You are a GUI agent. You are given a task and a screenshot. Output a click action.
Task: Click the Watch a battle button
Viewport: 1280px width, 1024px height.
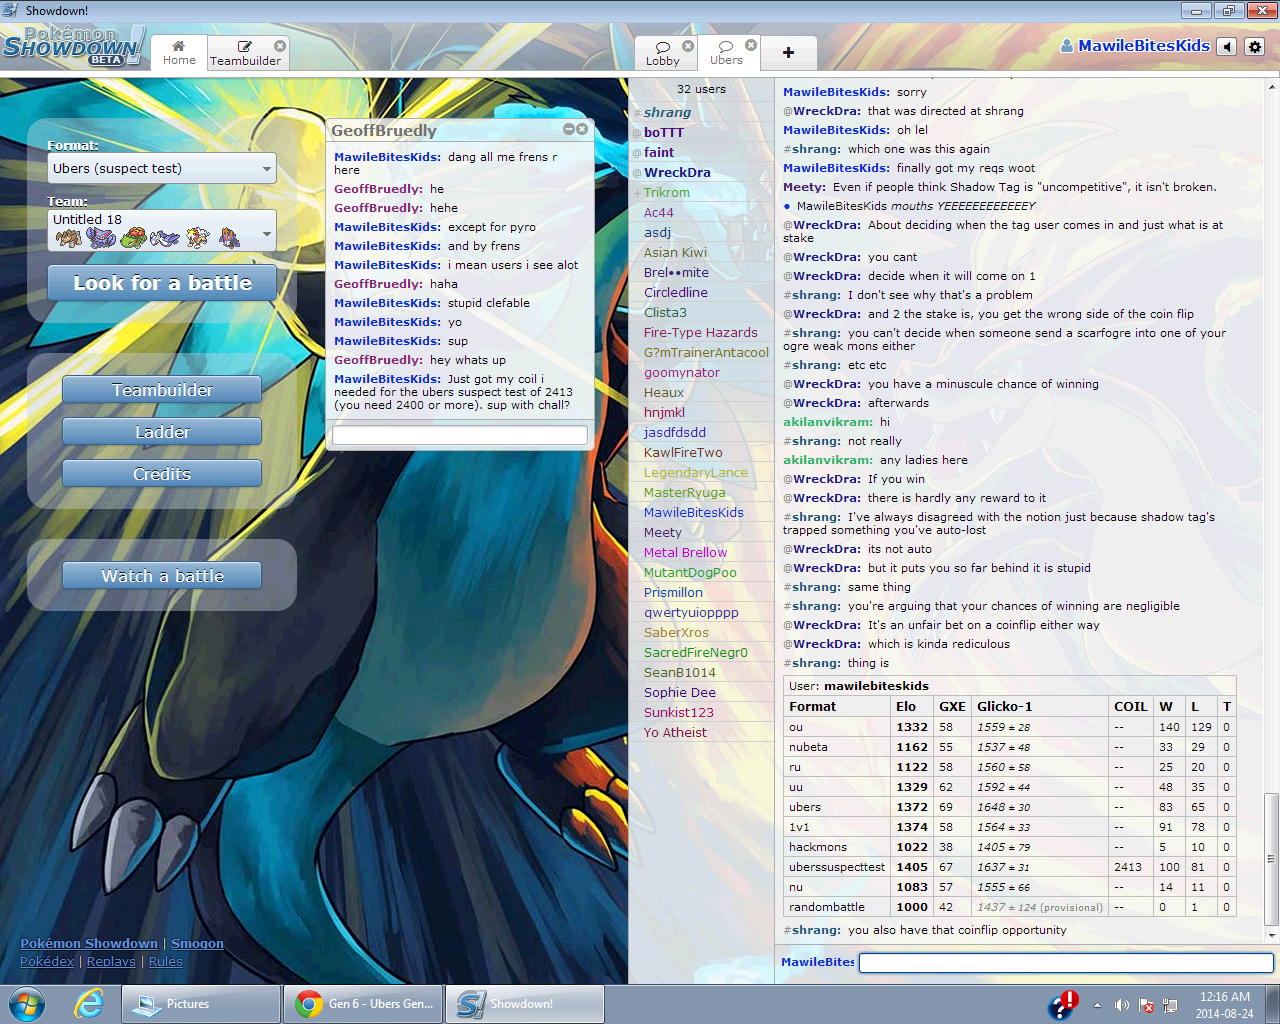click(x=162, y=576)
